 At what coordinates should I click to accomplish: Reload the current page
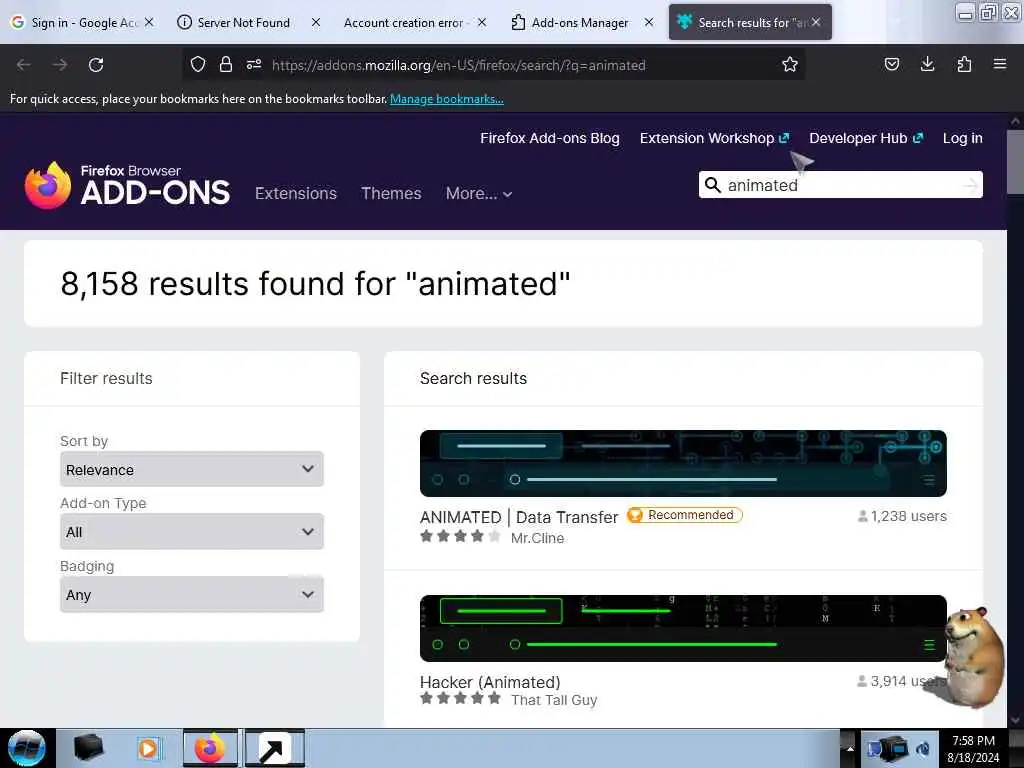pyautogui.click(x=96, y=65)
